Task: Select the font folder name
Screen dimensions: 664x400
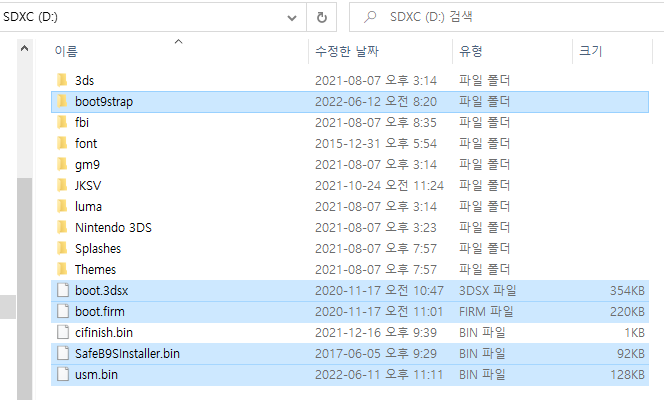Action: click(x=86, y=143)
